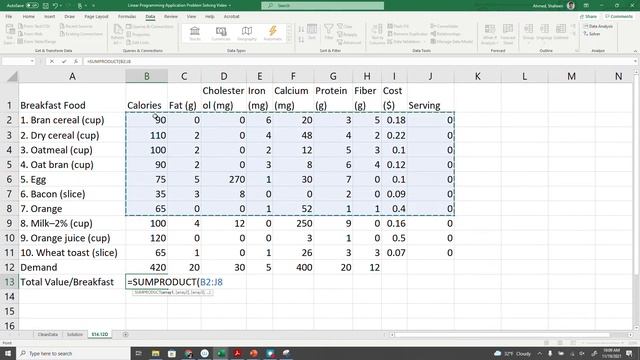The height and width of the screenshot is (360, 640).
Task: Click Remove Duplicates icon
Action: click(390, 34)
